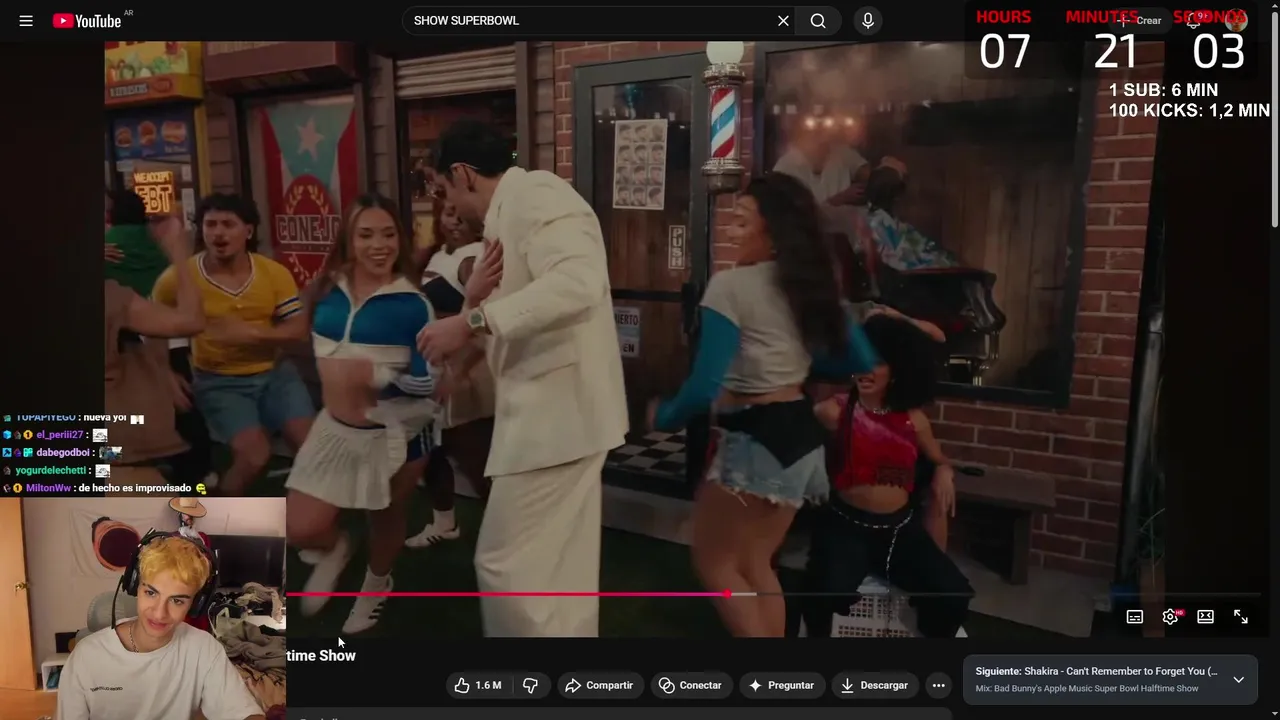Image resolution: width=1280 pixels, height=720 pixels.
Task: Click the Descargar download button
Action: (x=874, y=685)
